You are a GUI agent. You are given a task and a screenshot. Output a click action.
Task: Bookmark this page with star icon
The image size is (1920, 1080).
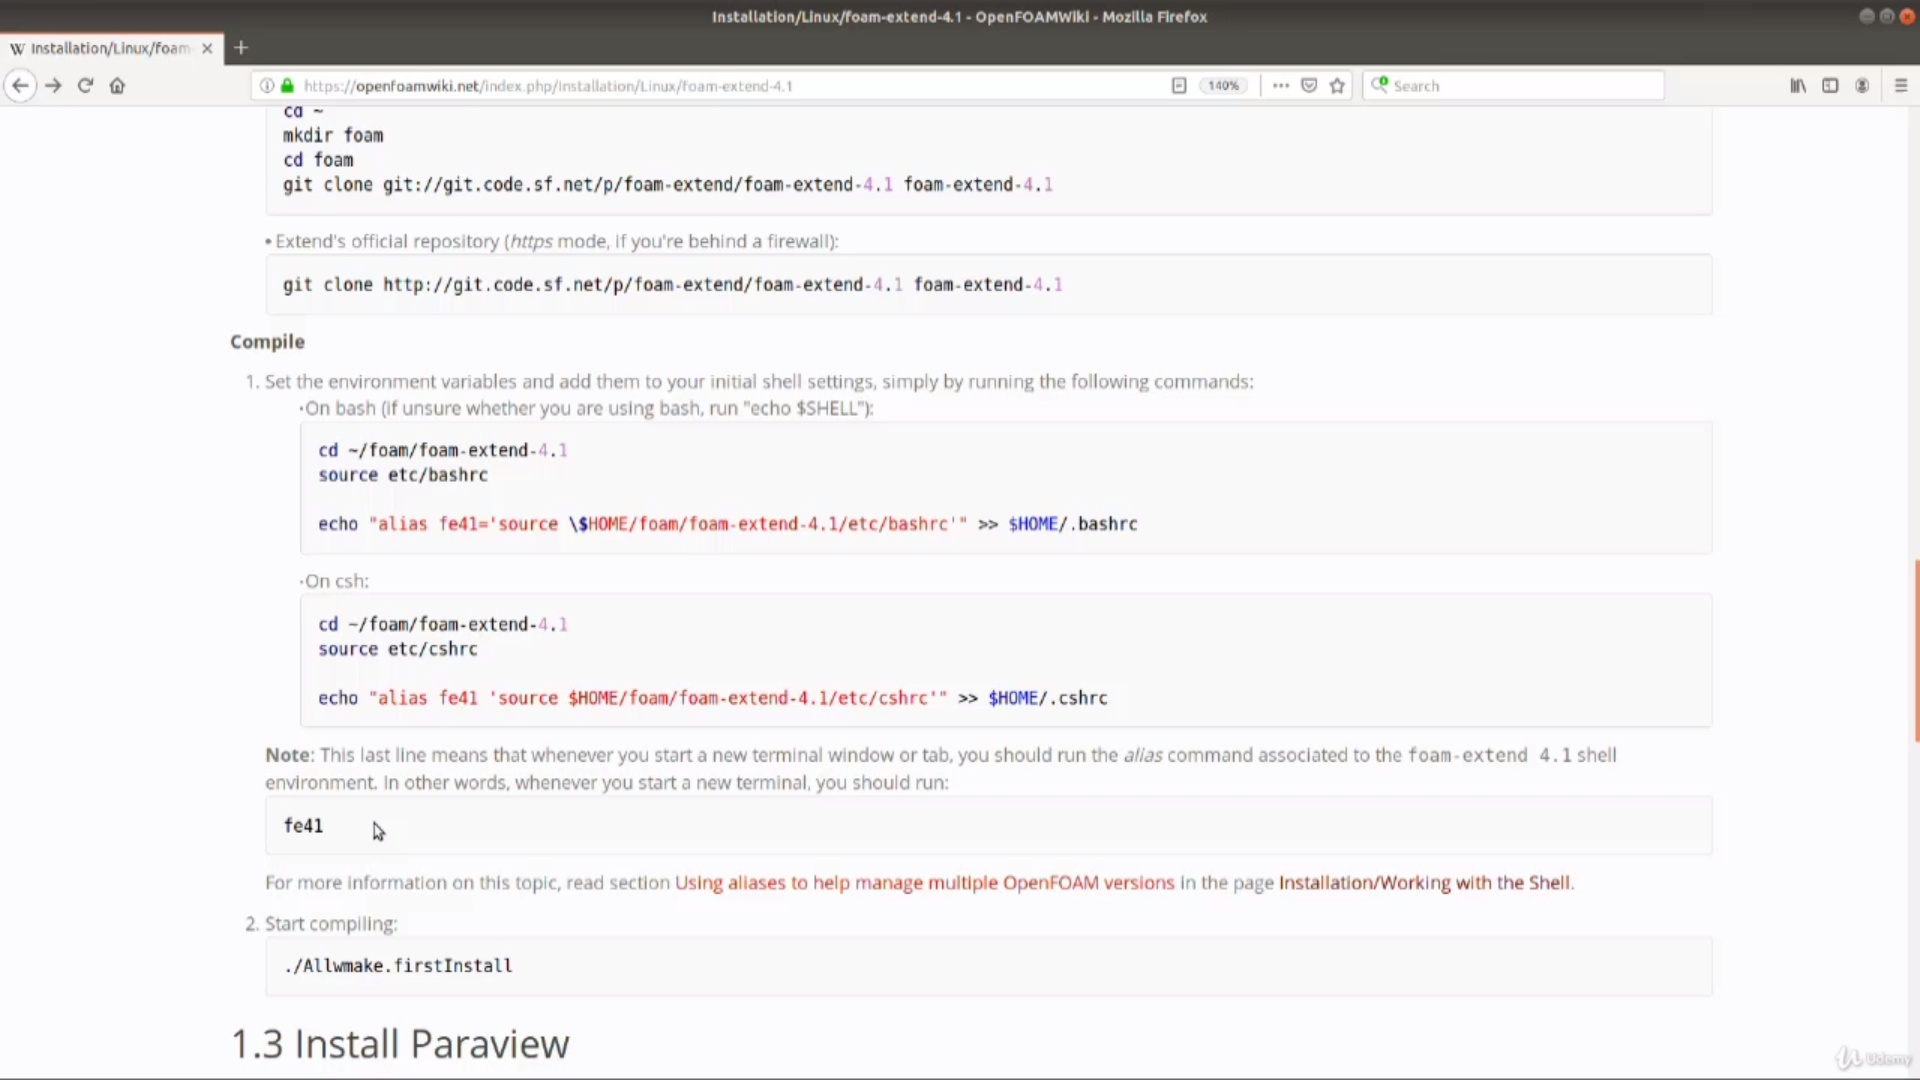click(x=1337, y=86)
